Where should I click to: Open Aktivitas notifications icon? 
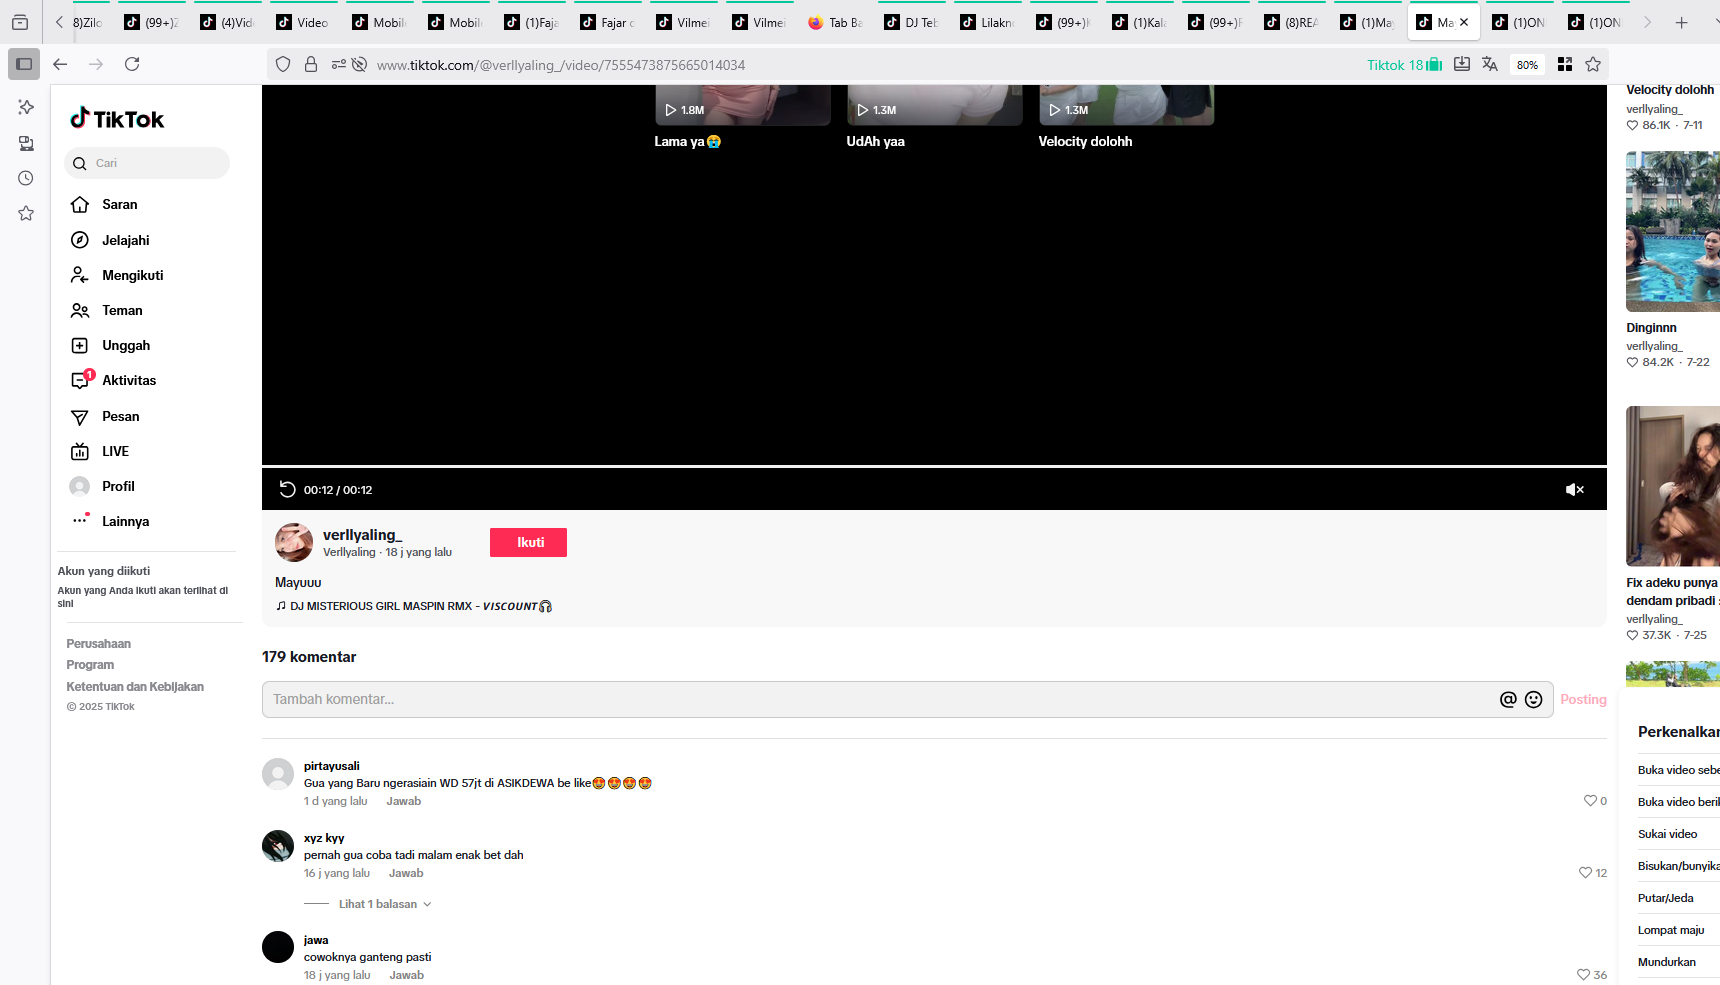pyautogui.click(x=81, y=380)
